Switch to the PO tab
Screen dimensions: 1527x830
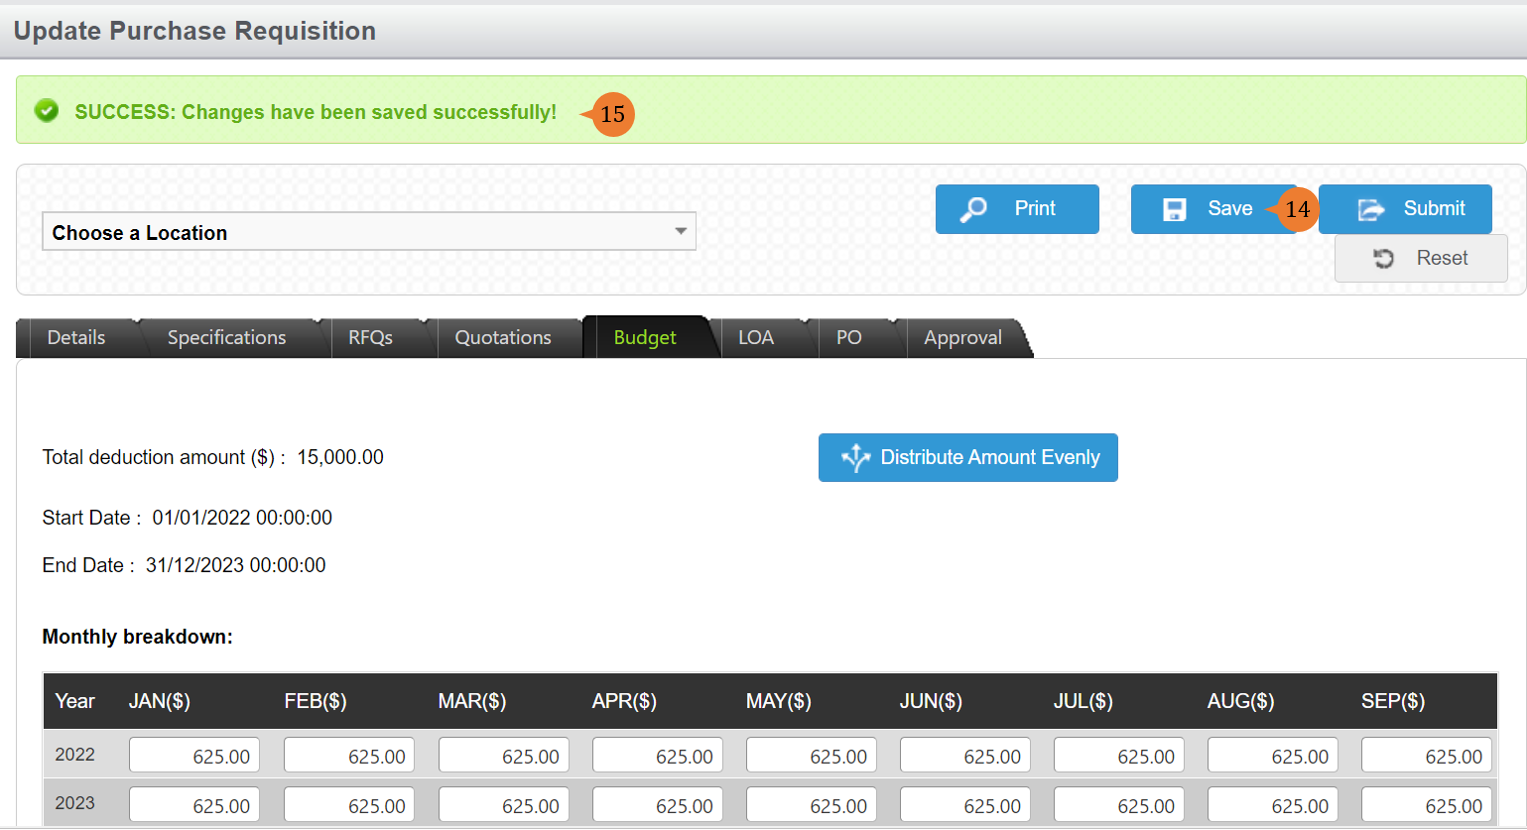(x=849, y=338)
